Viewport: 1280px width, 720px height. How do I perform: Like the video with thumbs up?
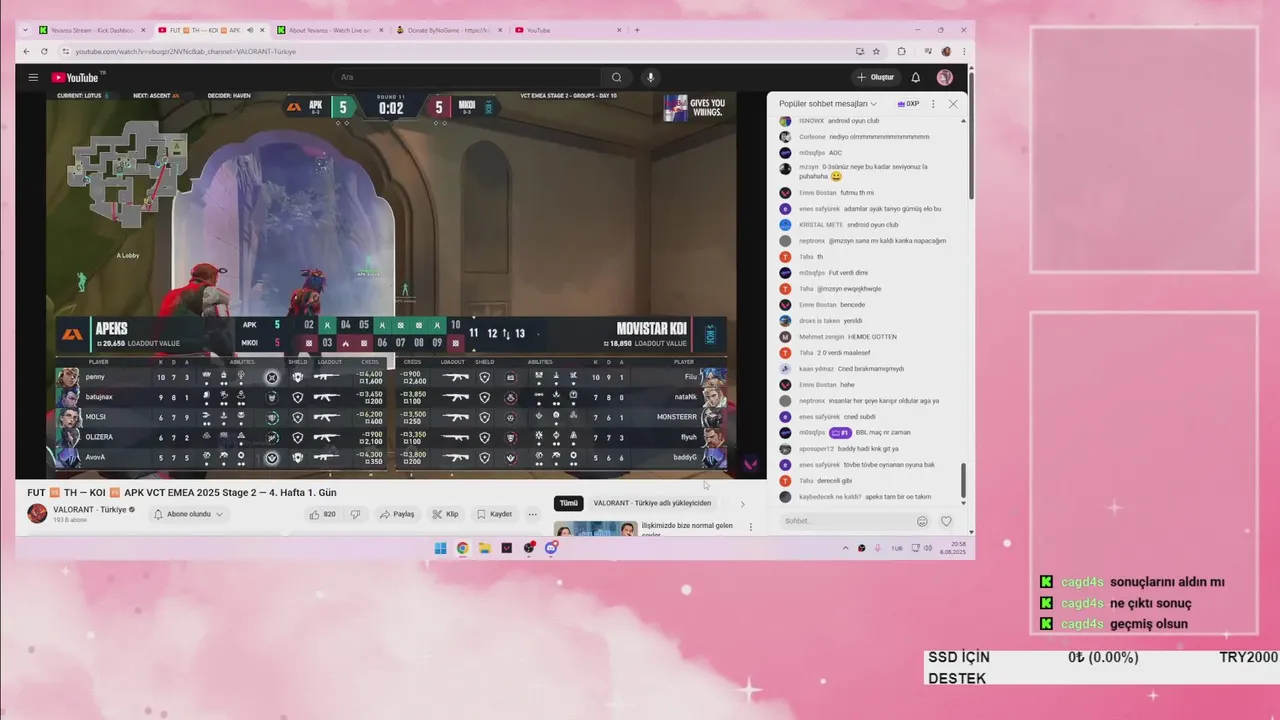[x=322, y=514]
